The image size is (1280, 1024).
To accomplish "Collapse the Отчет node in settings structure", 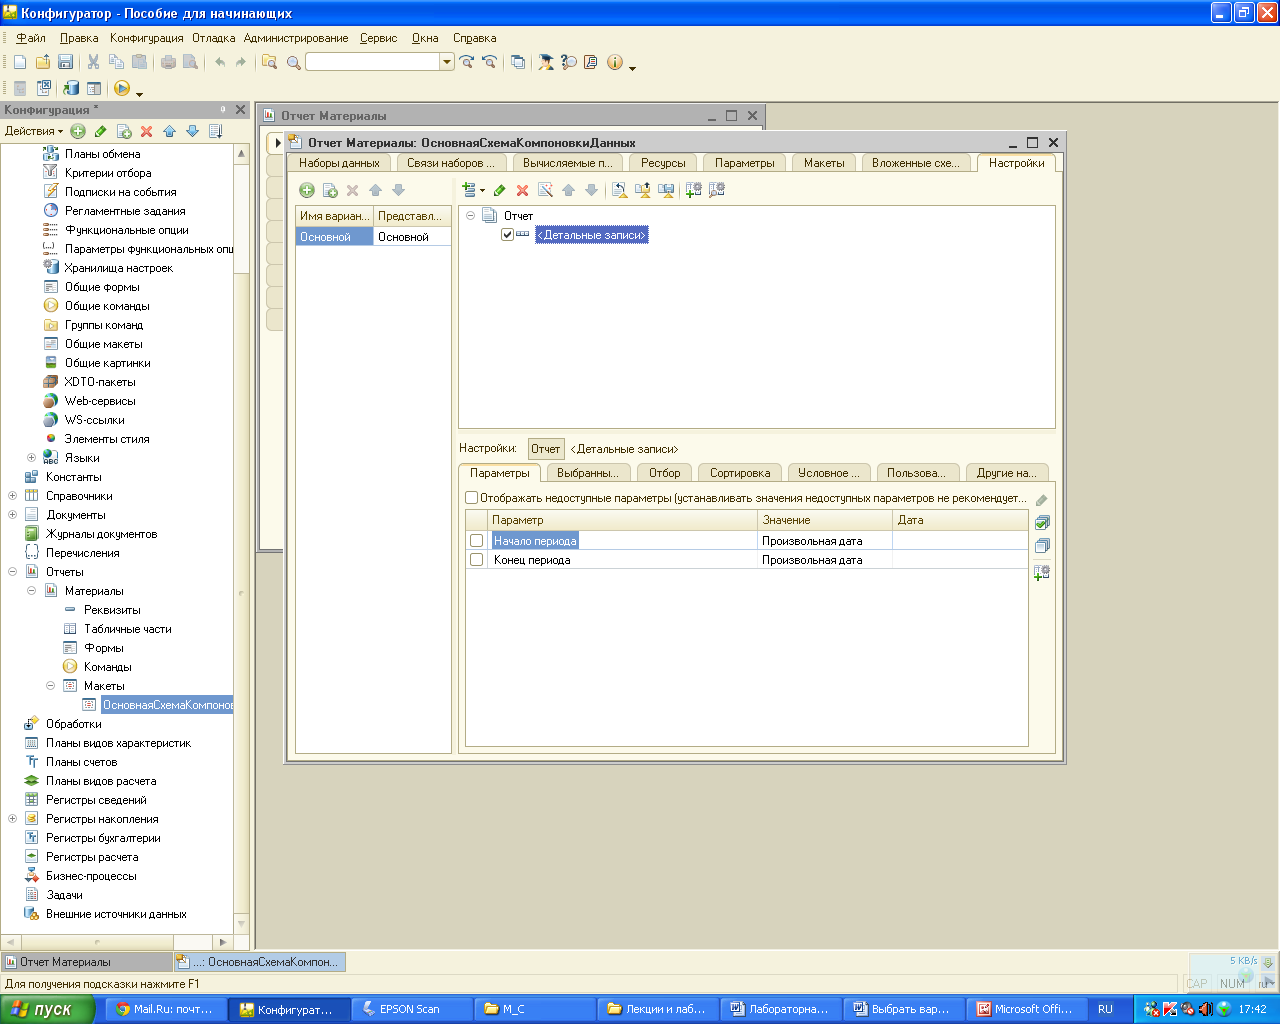I will (x=471, y=216).
